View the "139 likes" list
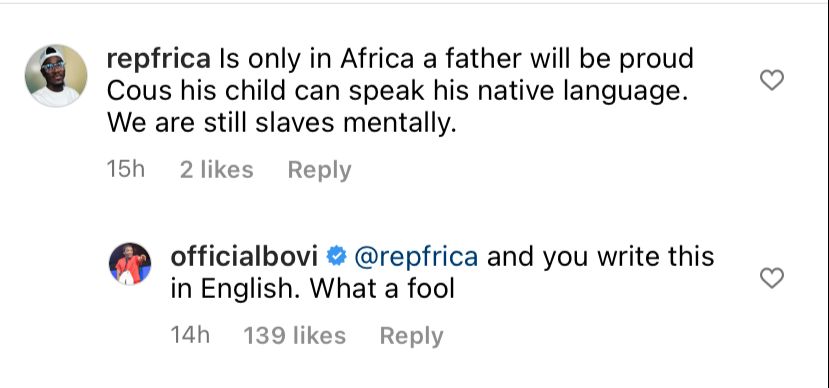829x388 pixels. (x=294, y=336)
